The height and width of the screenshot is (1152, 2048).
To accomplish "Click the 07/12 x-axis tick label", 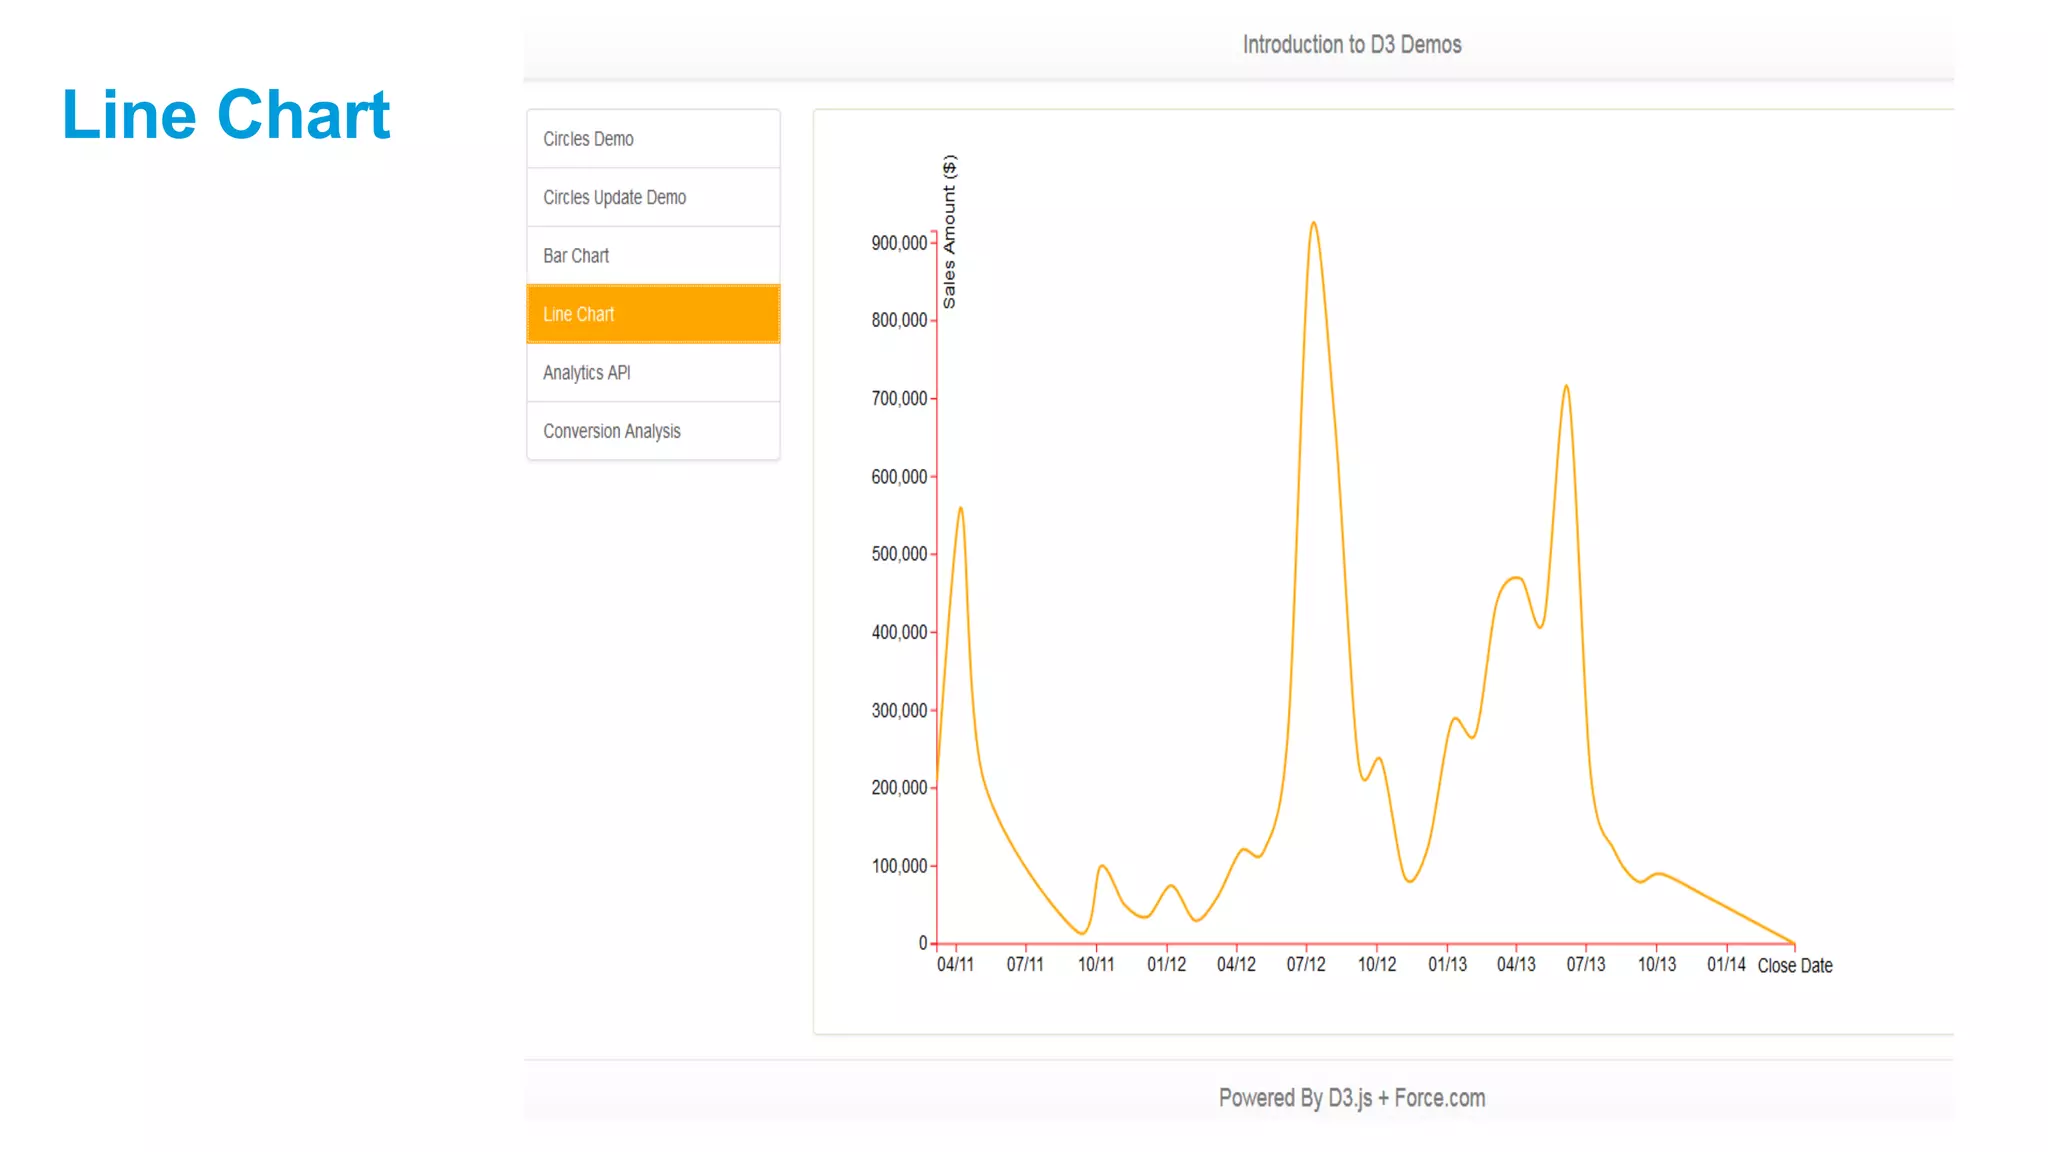I will [x=1305, y=965].
